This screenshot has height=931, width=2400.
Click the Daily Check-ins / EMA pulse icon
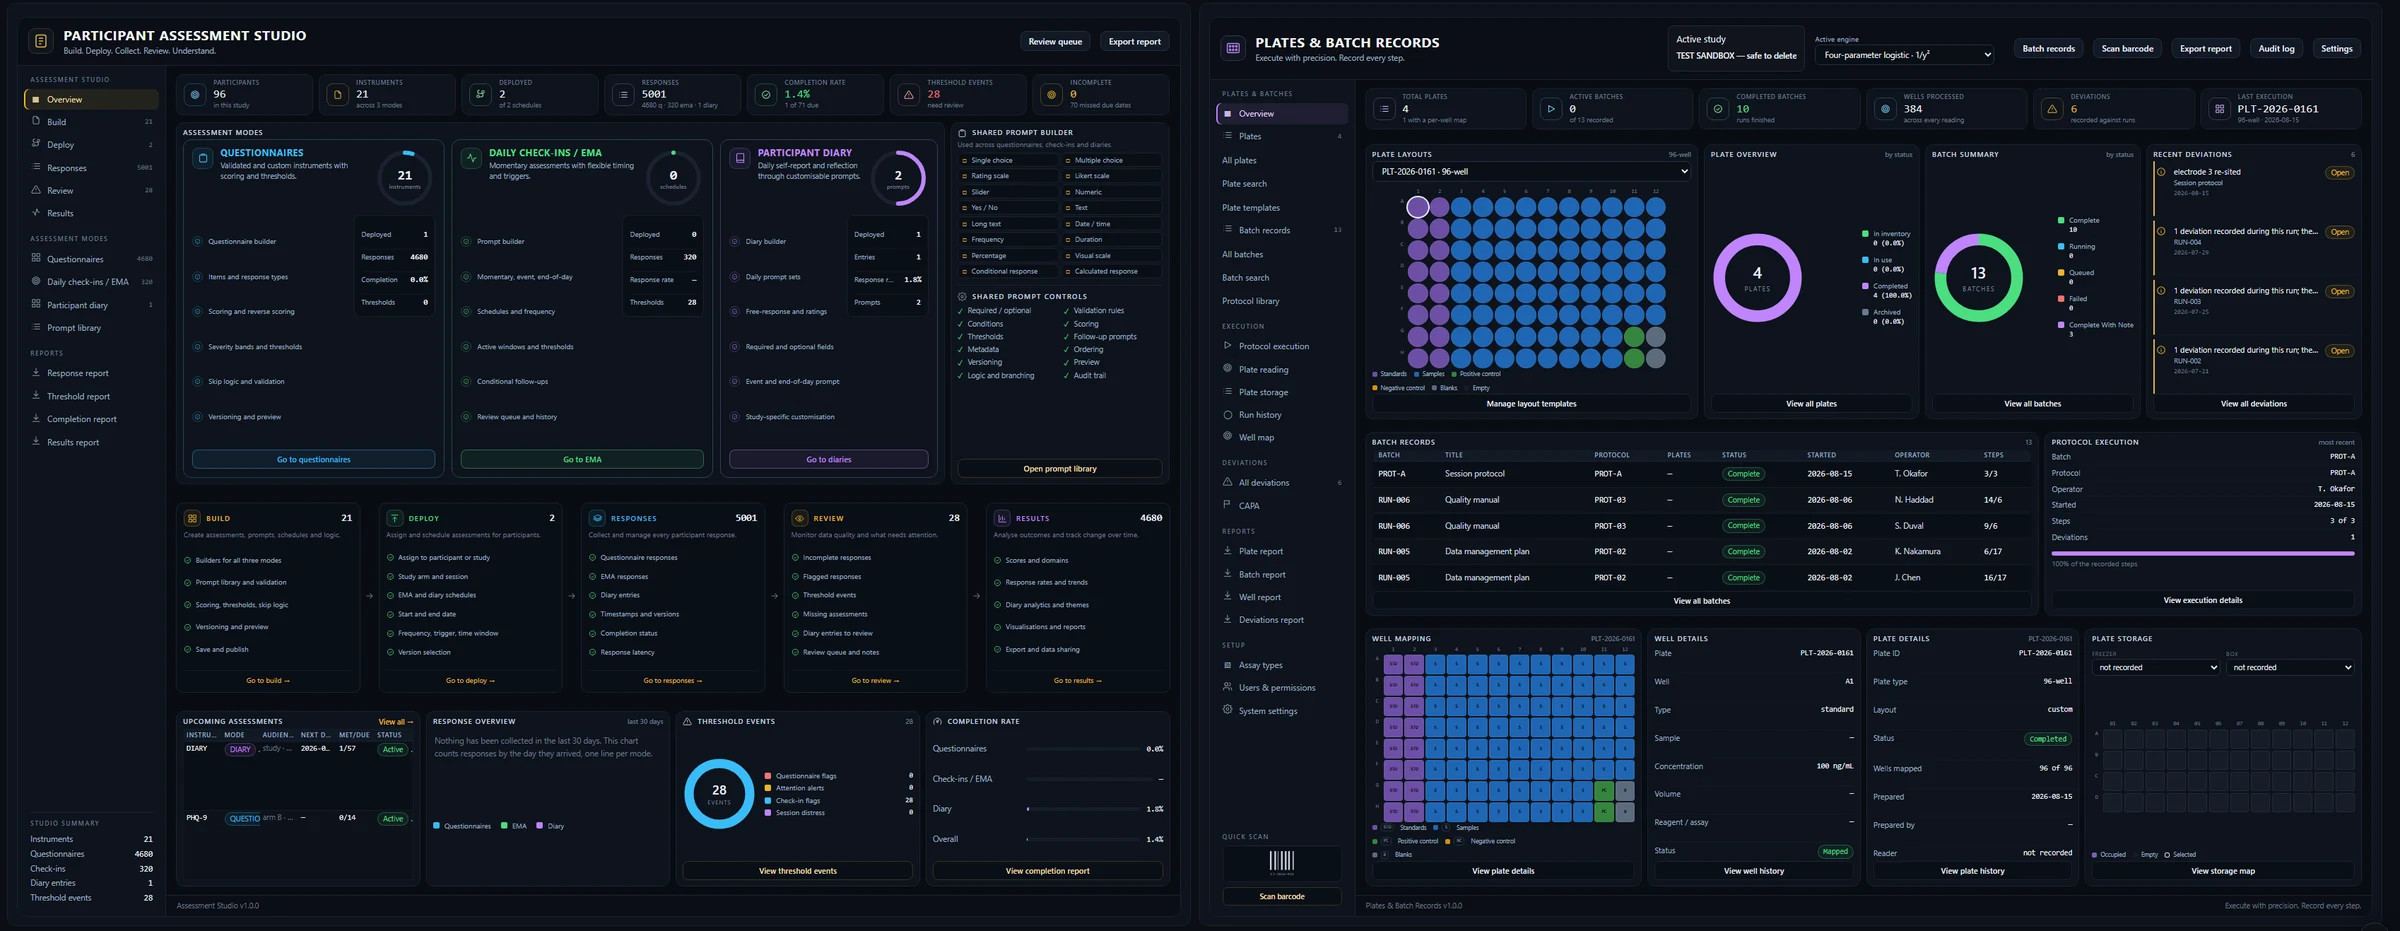[471, 158]
